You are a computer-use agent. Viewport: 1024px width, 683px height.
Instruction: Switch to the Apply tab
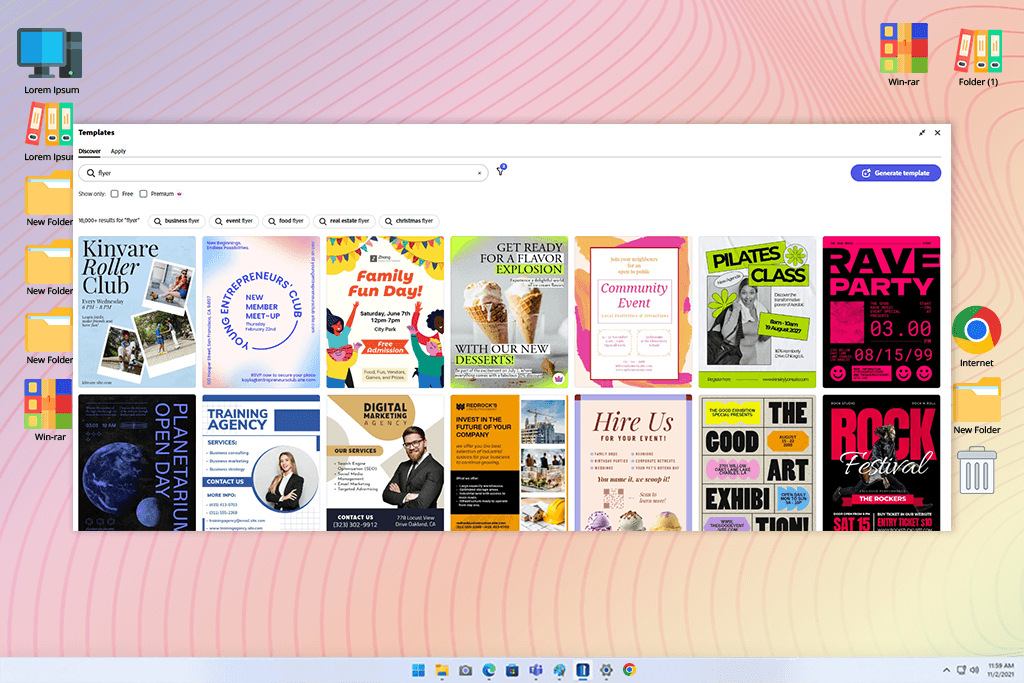pyautogui.click(x=118, y=151)
